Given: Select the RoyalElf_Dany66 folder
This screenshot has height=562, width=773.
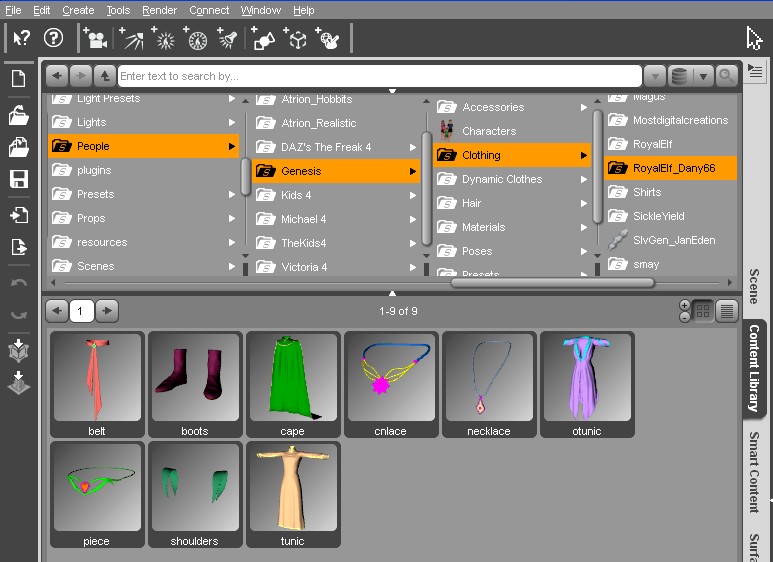Looking at the screenshot, I should (670, 168).
